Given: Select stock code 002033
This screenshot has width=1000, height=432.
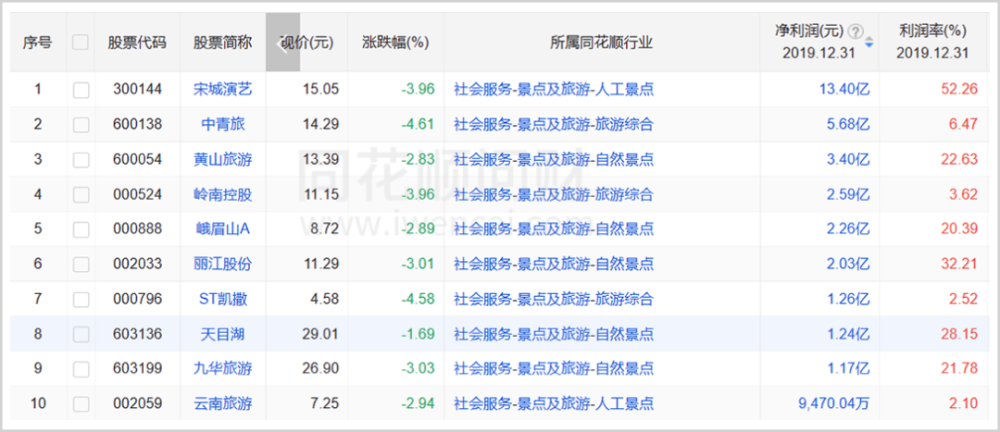Looking at the screenshot, I should pyautogui.click(x=137, y=264).
